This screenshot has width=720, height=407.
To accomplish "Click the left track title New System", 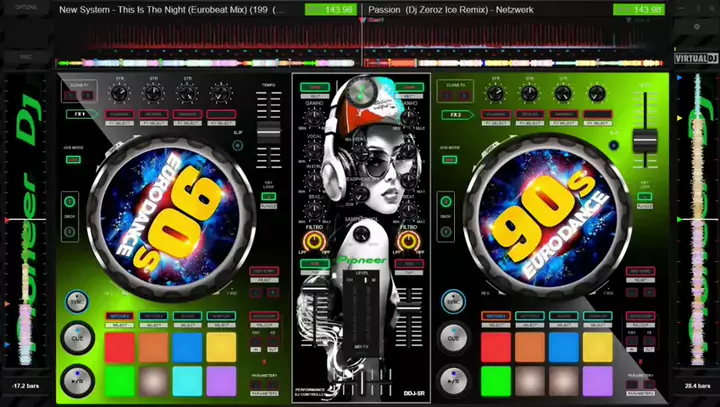I will point(170,10).
